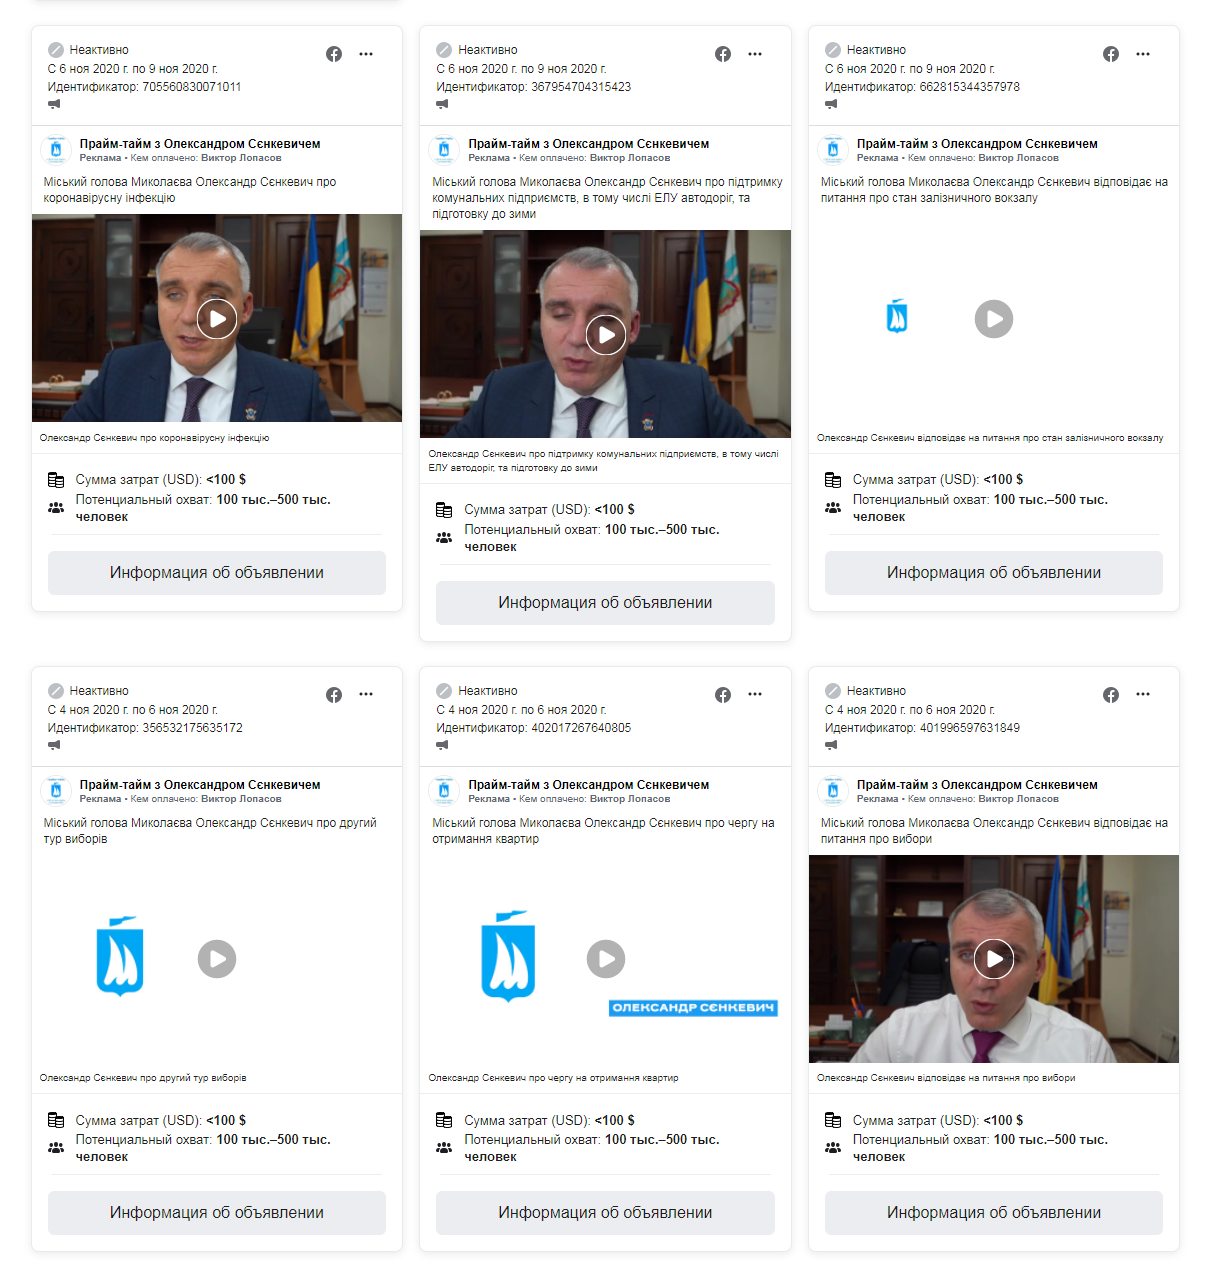The height and width of the screenshot is (1269, 1228).
Task: Play video about другий тур виборів
Action: [217, 959]
